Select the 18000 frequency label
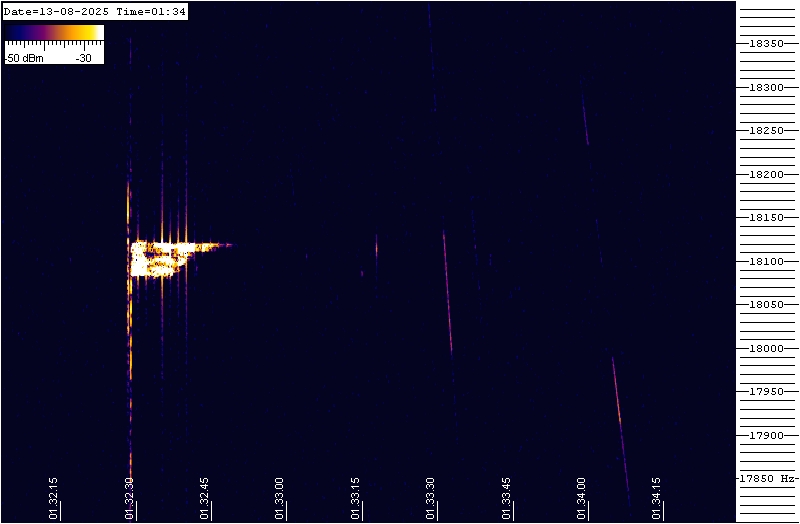 coord(766,348)
